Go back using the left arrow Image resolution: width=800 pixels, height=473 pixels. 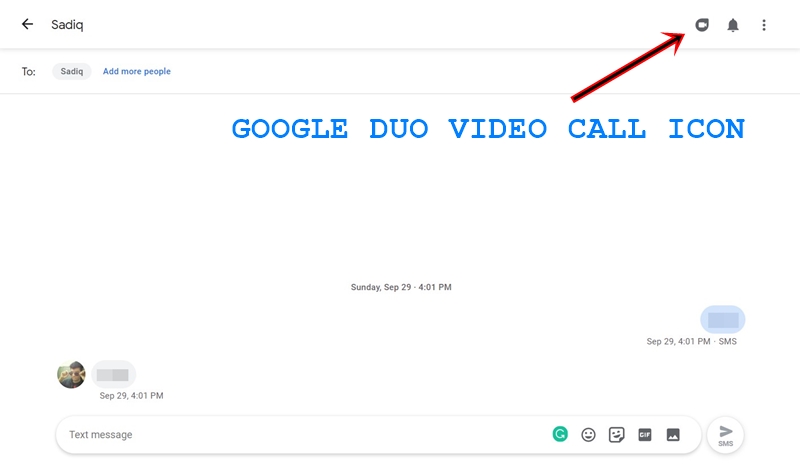pos(28,24)
